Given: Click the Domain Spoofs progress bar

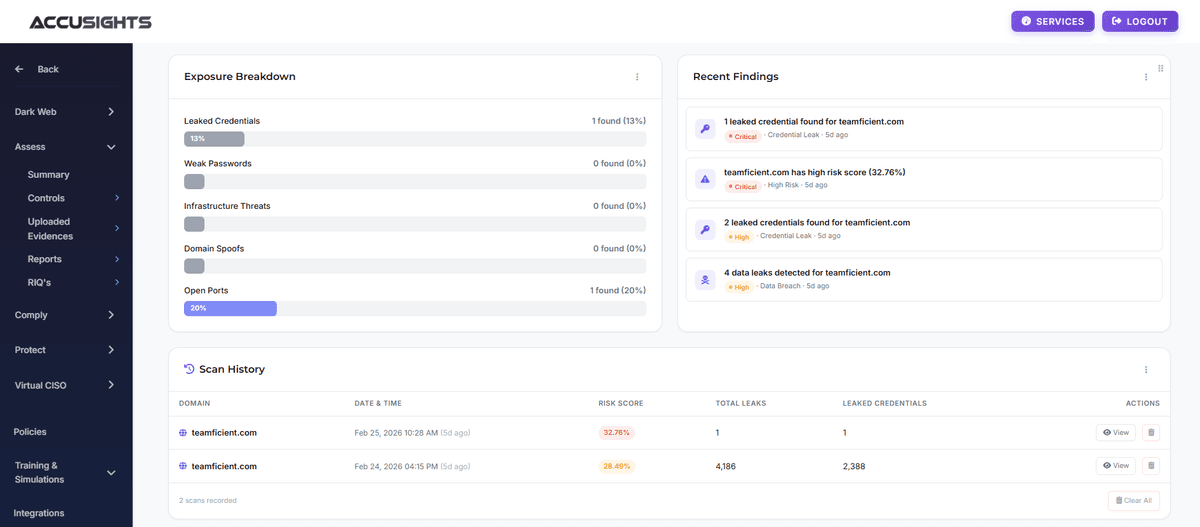Looking at the screenshot, I should pos(415,266).
